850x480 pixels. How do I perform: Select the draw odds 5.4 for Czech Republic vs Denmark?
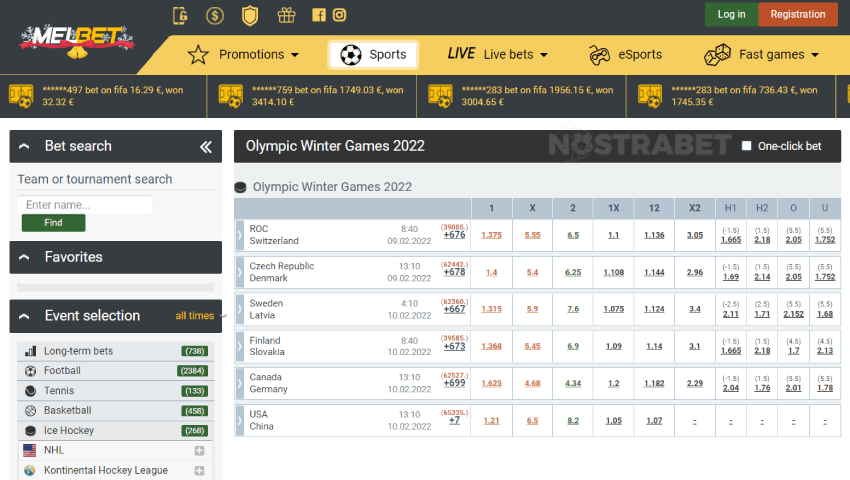(x=532, y=272)
